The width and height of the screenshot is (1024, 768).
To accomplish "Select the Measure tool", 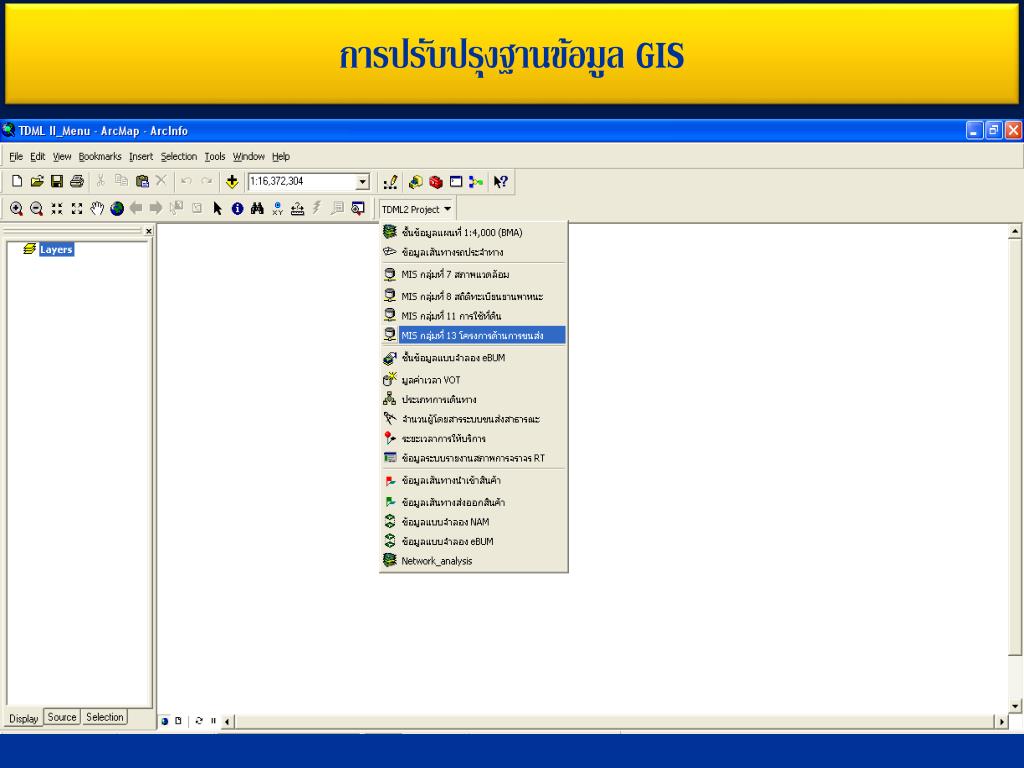I will tap(297, 208).
